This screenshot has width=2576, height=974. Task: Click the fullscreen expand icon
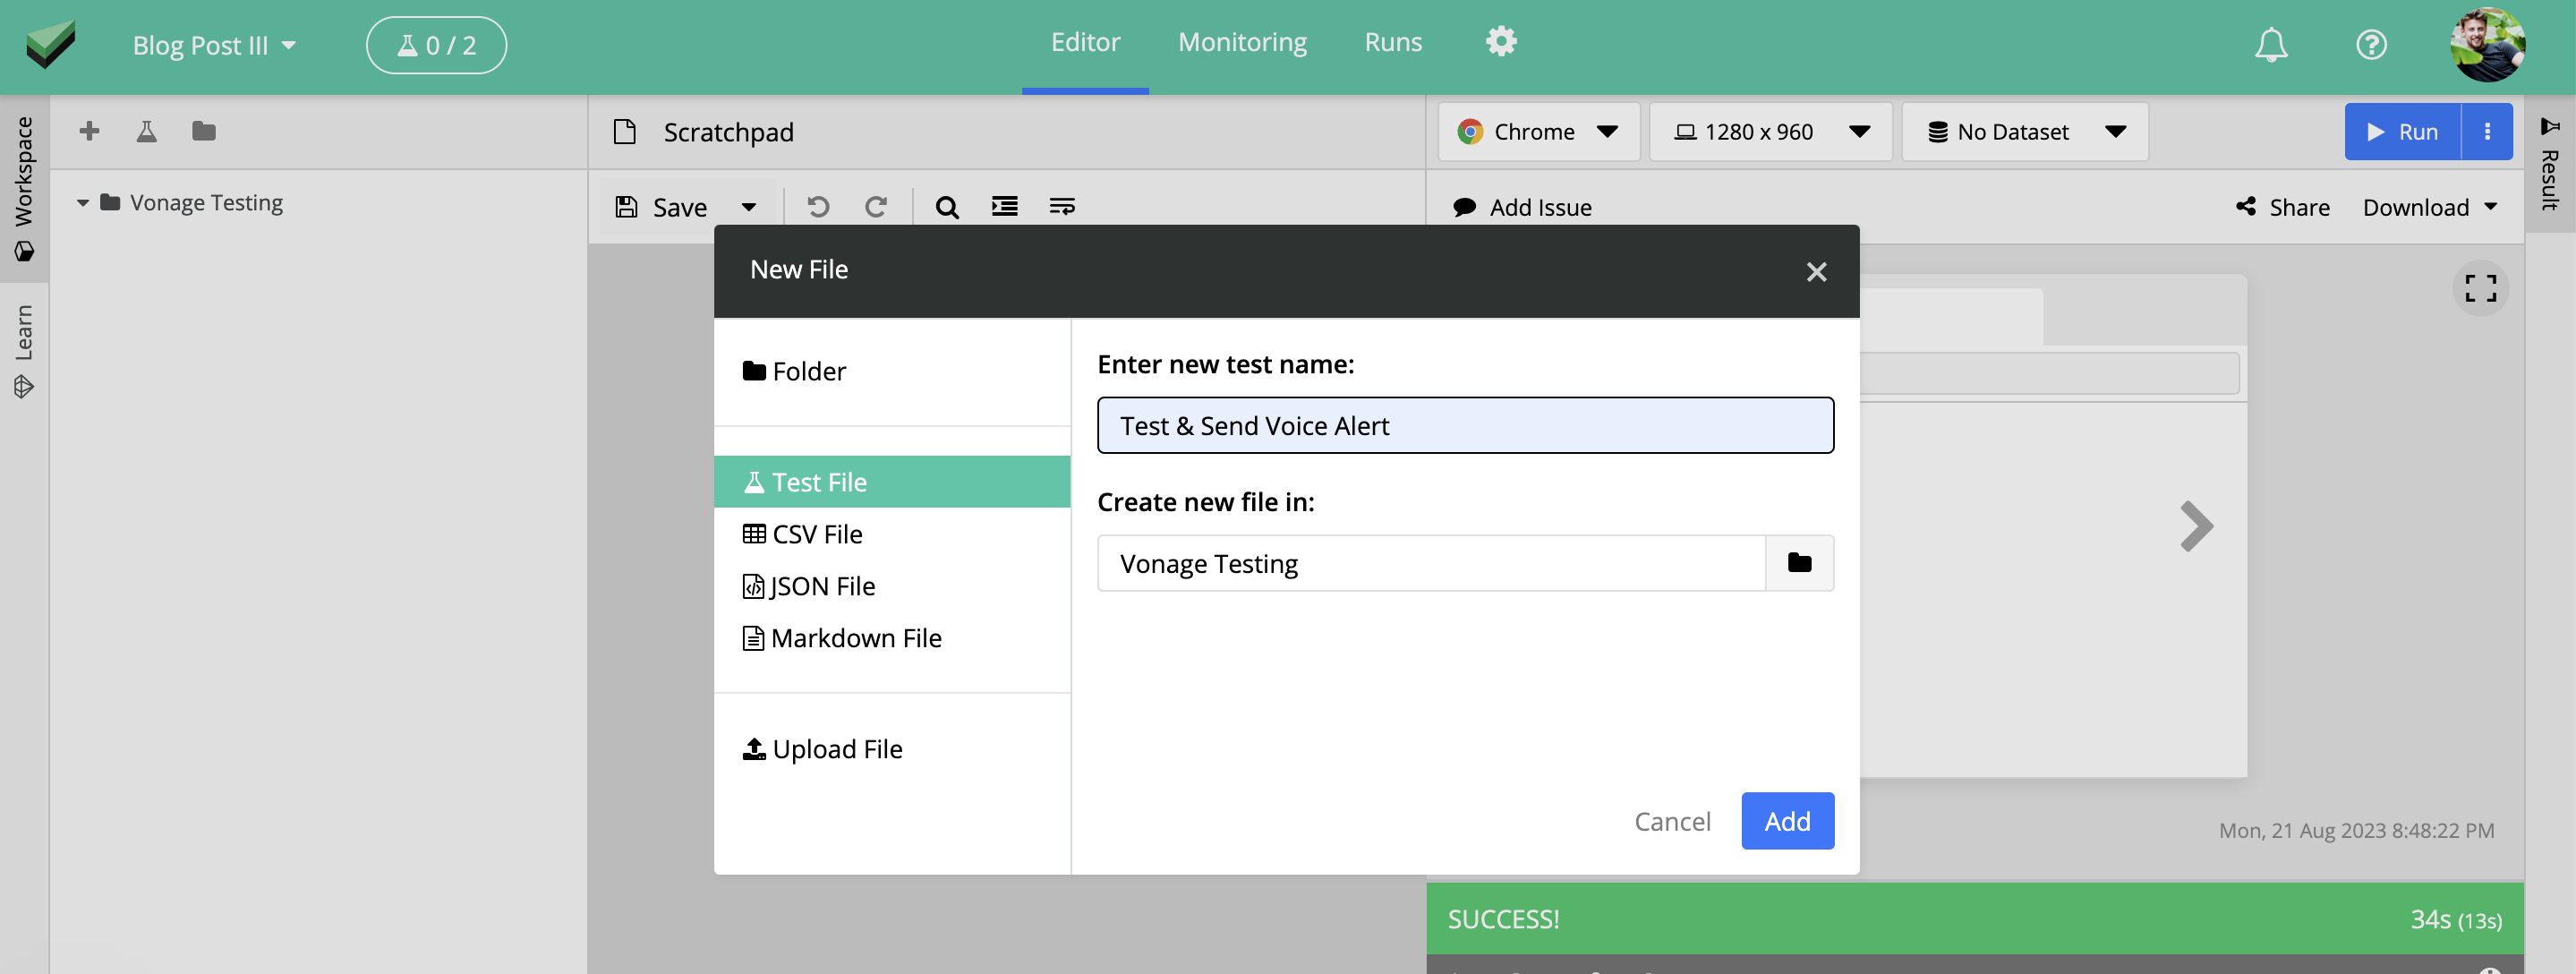2480,288
